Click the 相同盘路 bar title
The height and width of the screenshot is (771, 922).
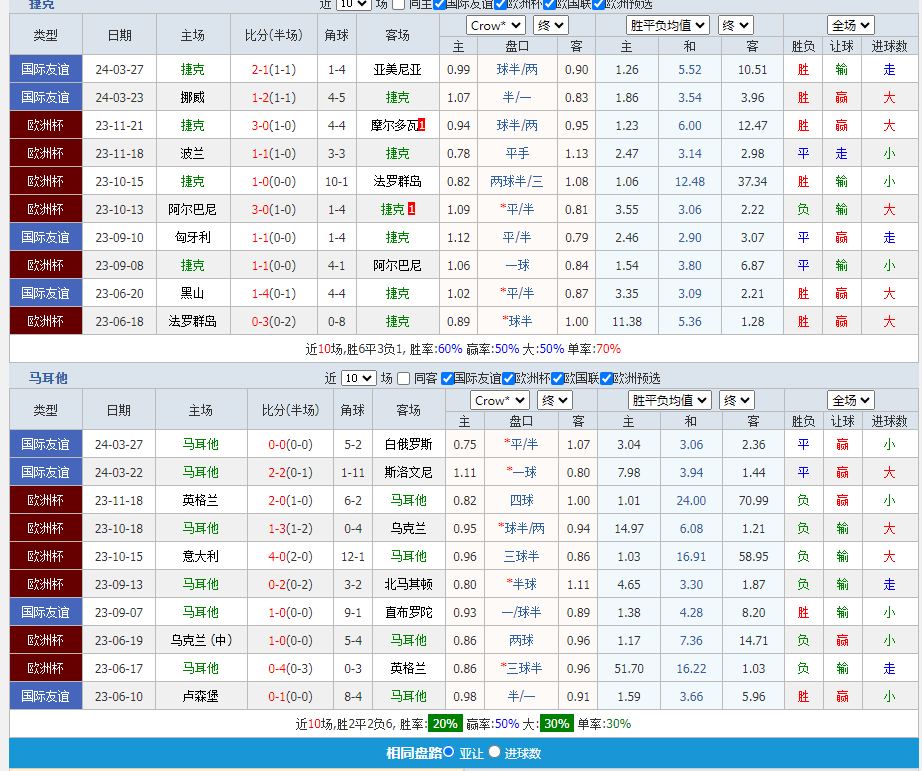(413, 753)
